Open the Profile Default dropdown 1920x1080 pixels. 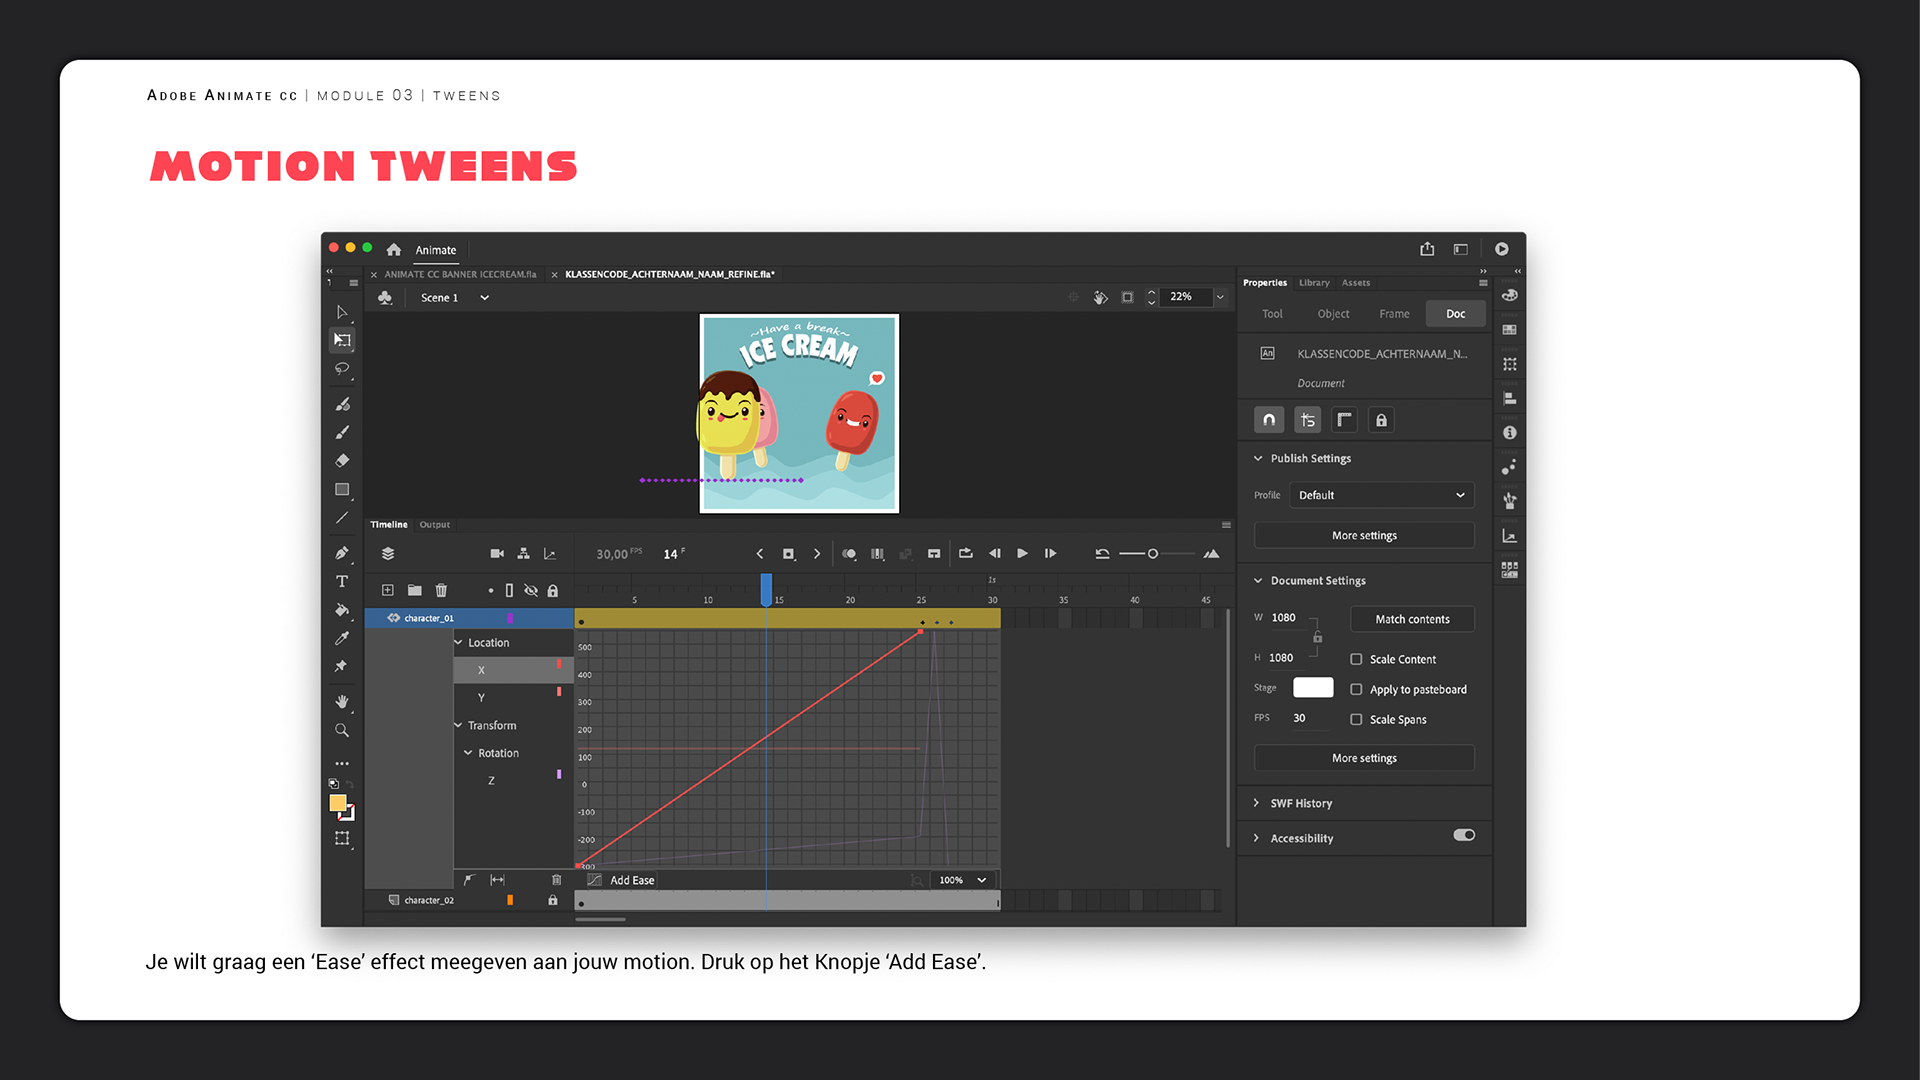pos(1380,495)
